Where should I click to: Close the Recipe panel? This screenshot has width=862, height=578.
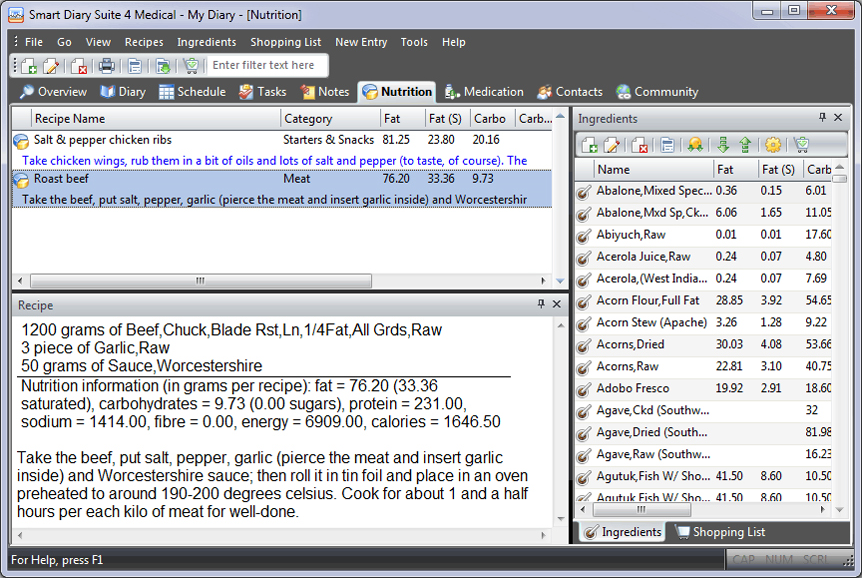(x=557, y=305)
